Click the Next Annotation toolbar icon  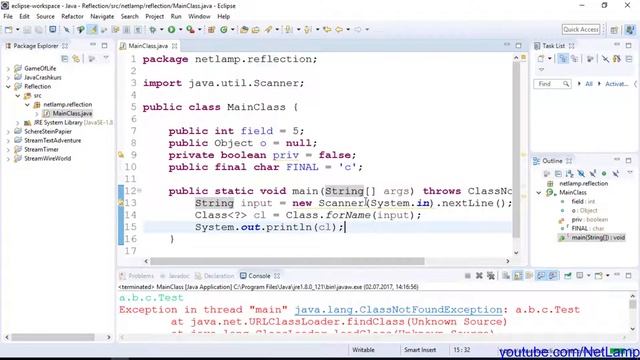coord(289,29)
